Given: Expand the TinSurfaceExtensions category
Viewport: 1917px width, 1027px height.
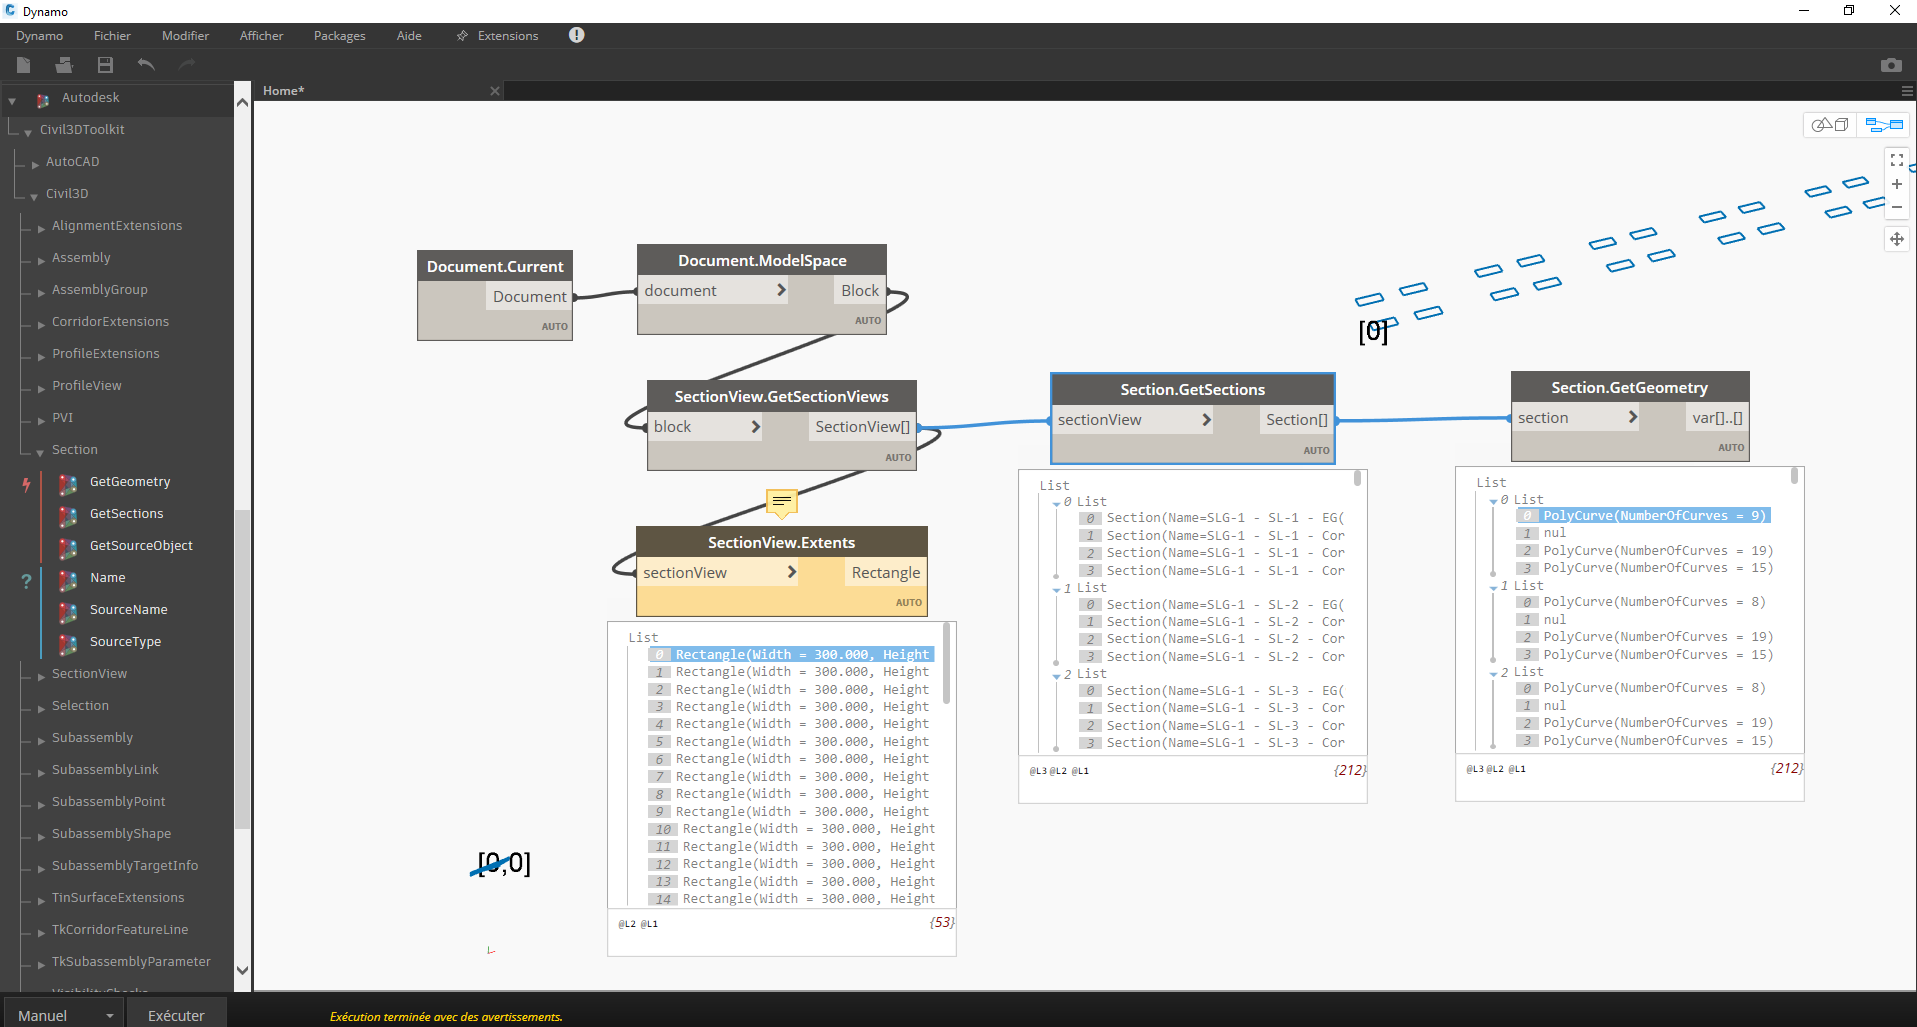Looking at the screenshot, I should (41, 900).
